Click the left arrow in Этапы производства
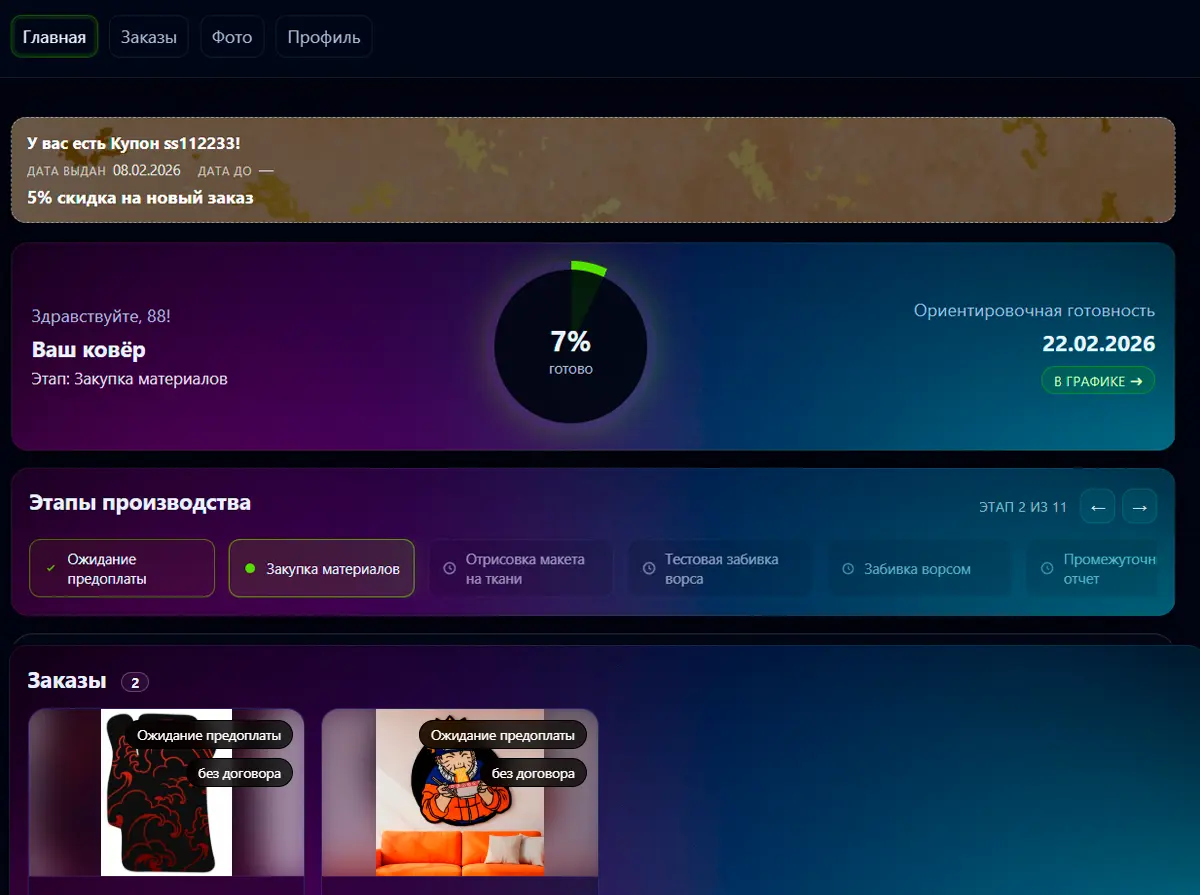The height and width of the screenshot is (895, 1200). [1097, 507]
